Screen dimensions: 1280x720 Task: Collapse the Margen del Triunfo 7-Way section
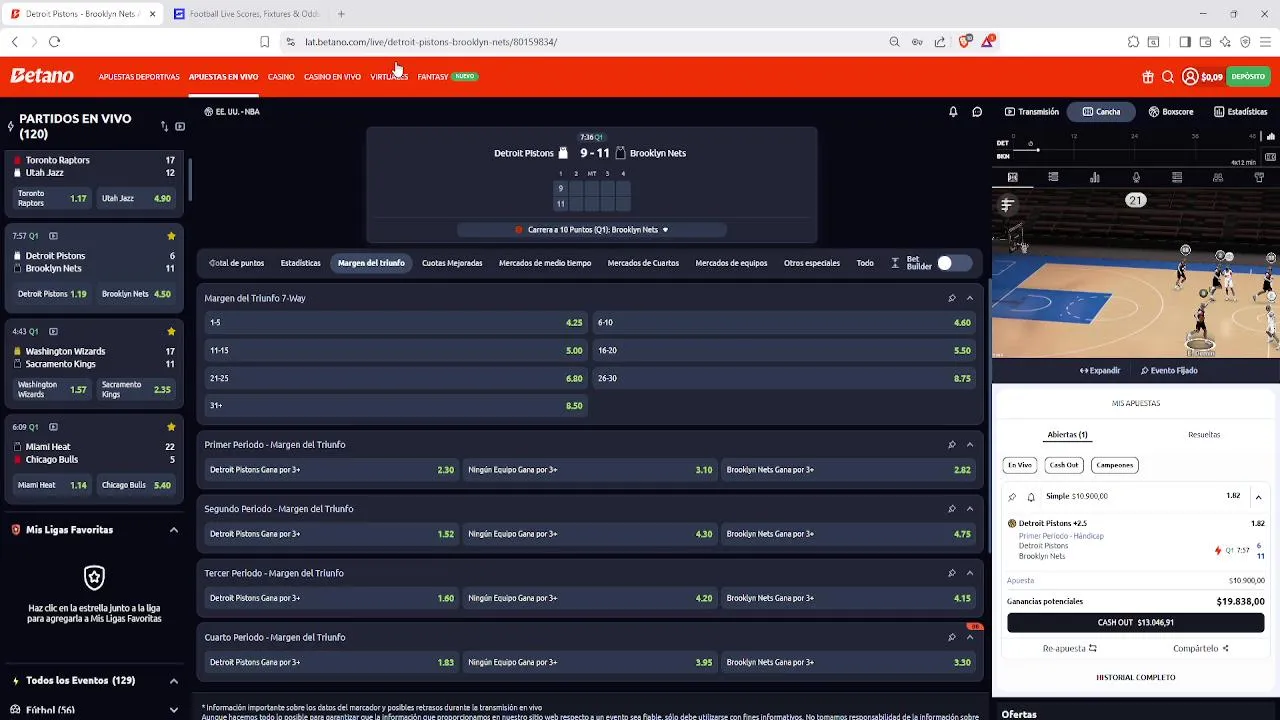pyautogui.click(x=970, y=298)
